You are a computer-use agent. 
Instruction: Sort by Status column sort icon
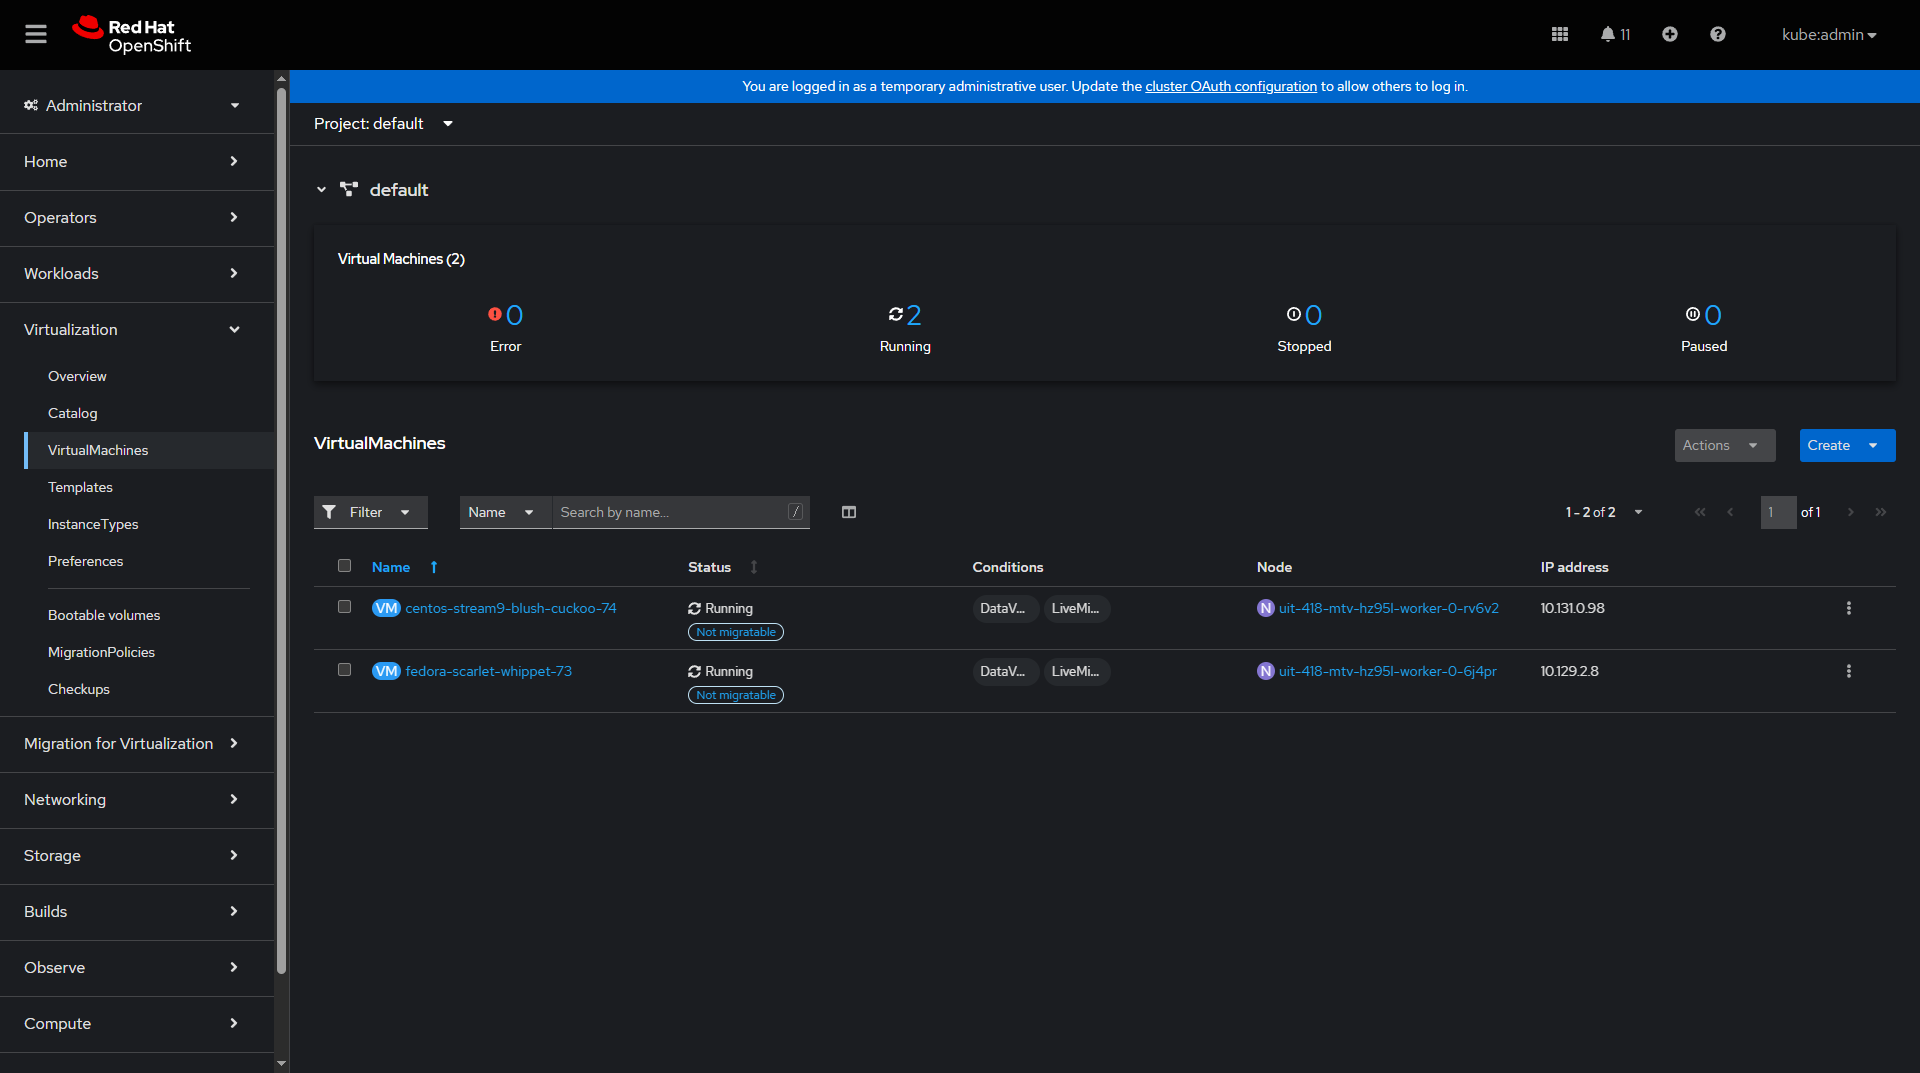coord(754,567)
